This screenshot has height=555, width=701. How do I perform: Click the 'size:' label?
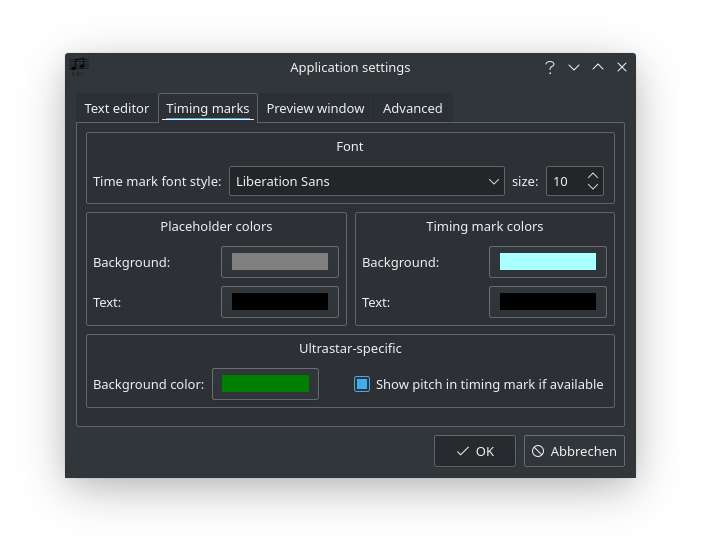tap(525, 182)
